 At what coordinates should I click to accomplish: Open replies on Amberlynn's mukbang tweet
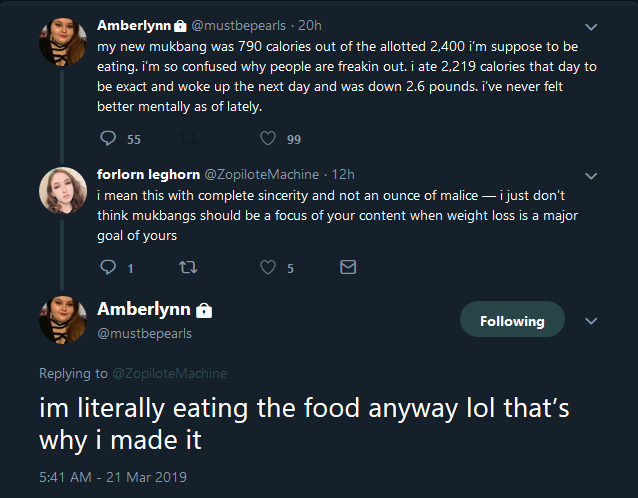[x=108, y=138]
